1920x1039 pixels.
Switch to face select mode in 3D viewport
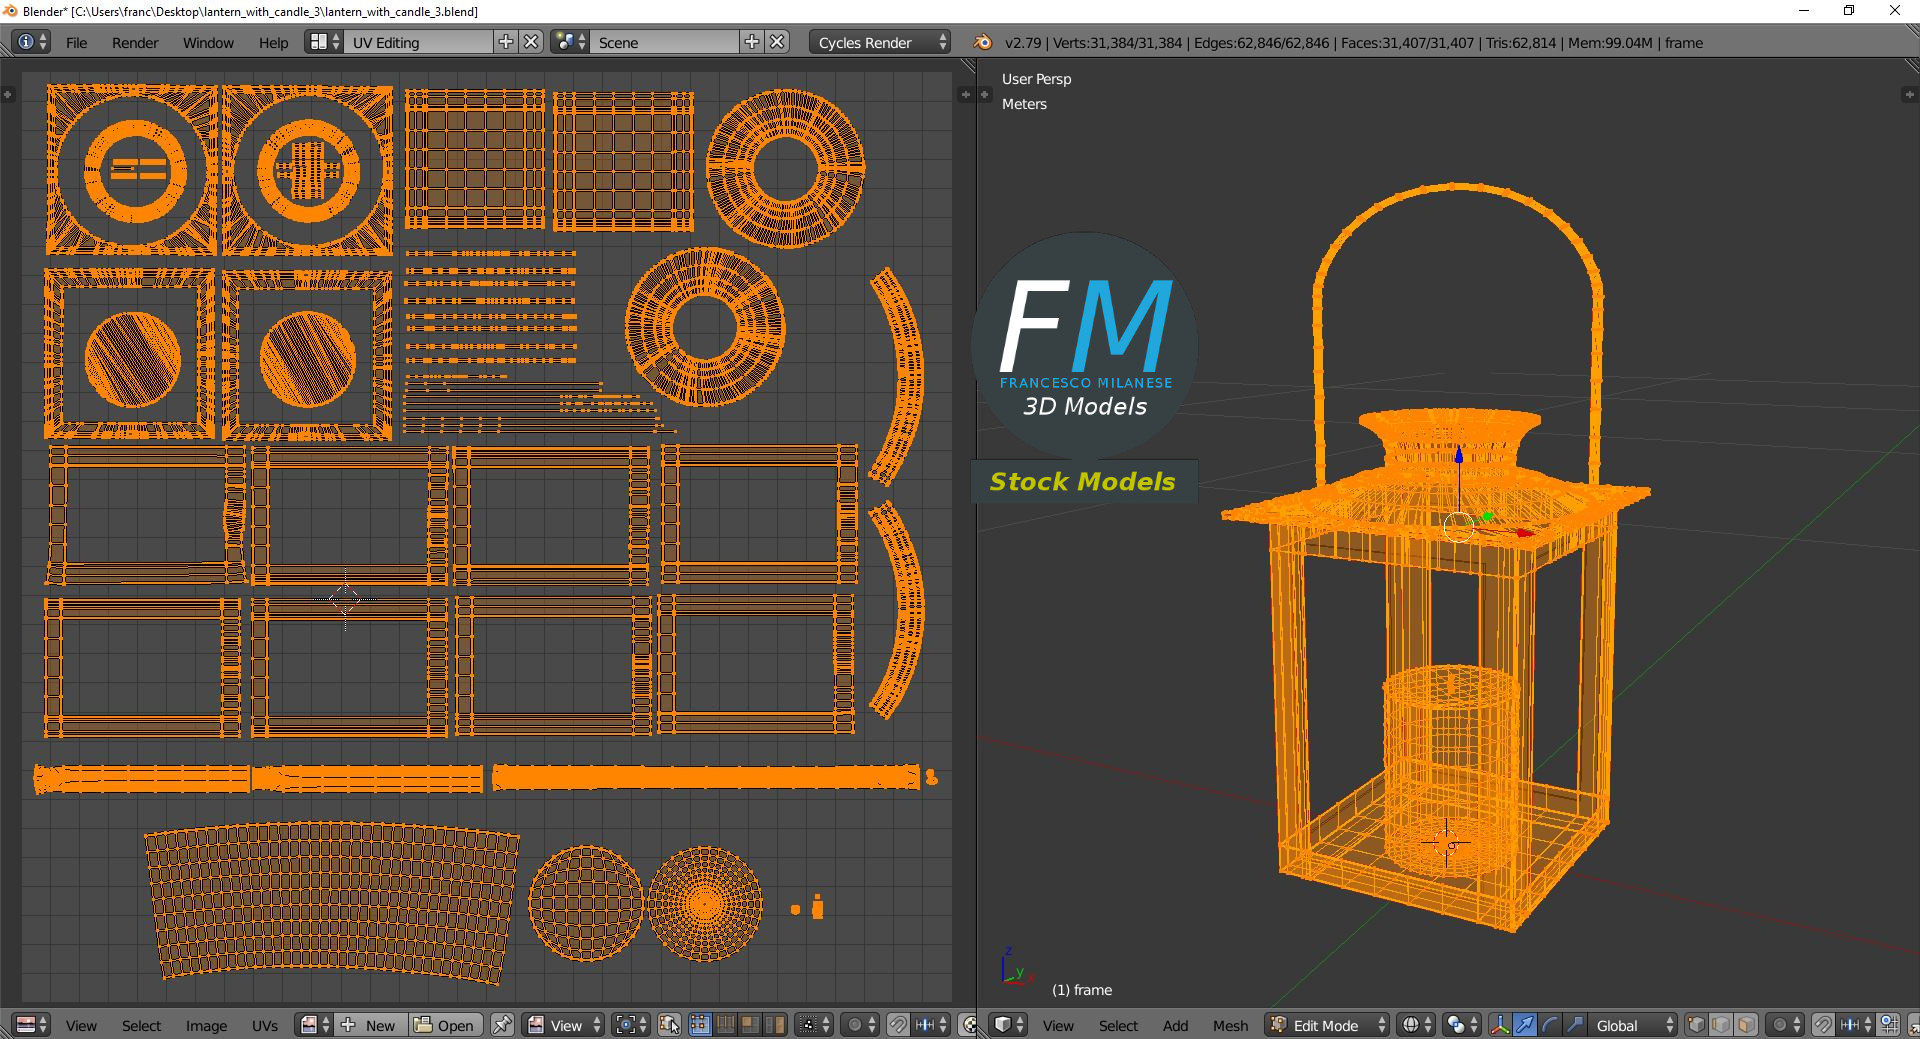tap(1746, 1025)
